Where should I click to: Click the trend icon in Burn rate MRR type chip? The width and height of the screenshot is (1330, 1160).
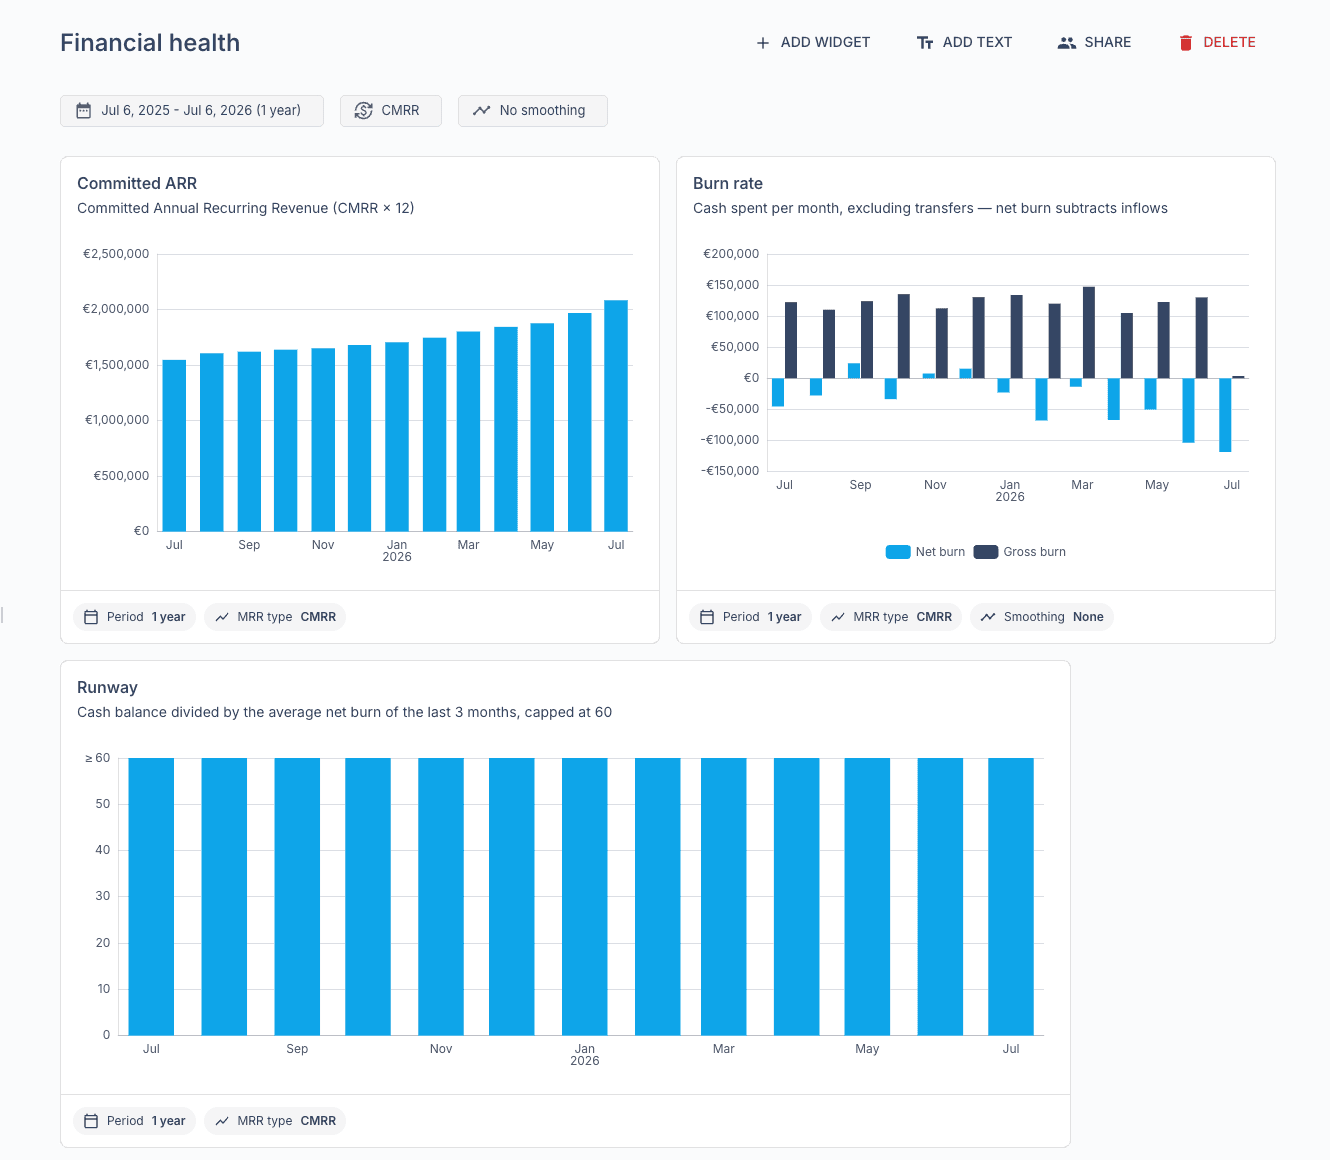click(x=838, y=617)
